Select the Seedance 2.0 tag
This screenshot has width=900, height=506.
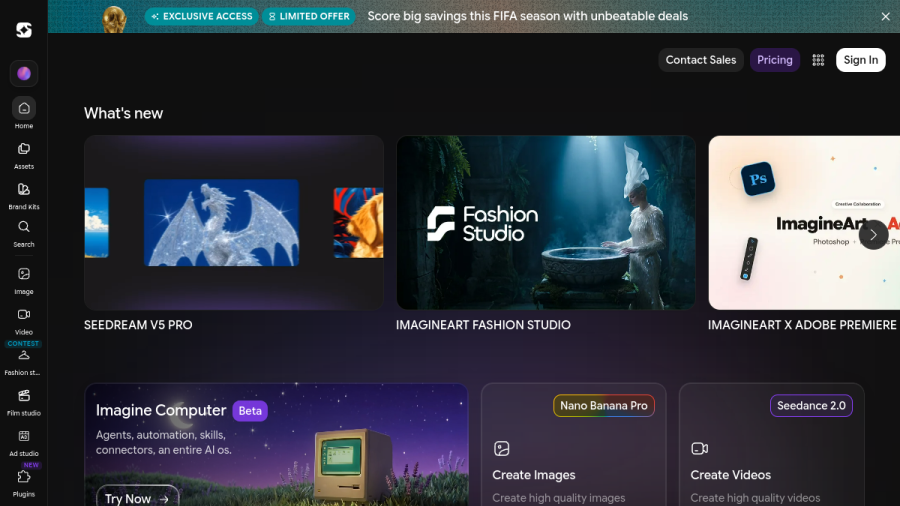(x=811, y=406)
